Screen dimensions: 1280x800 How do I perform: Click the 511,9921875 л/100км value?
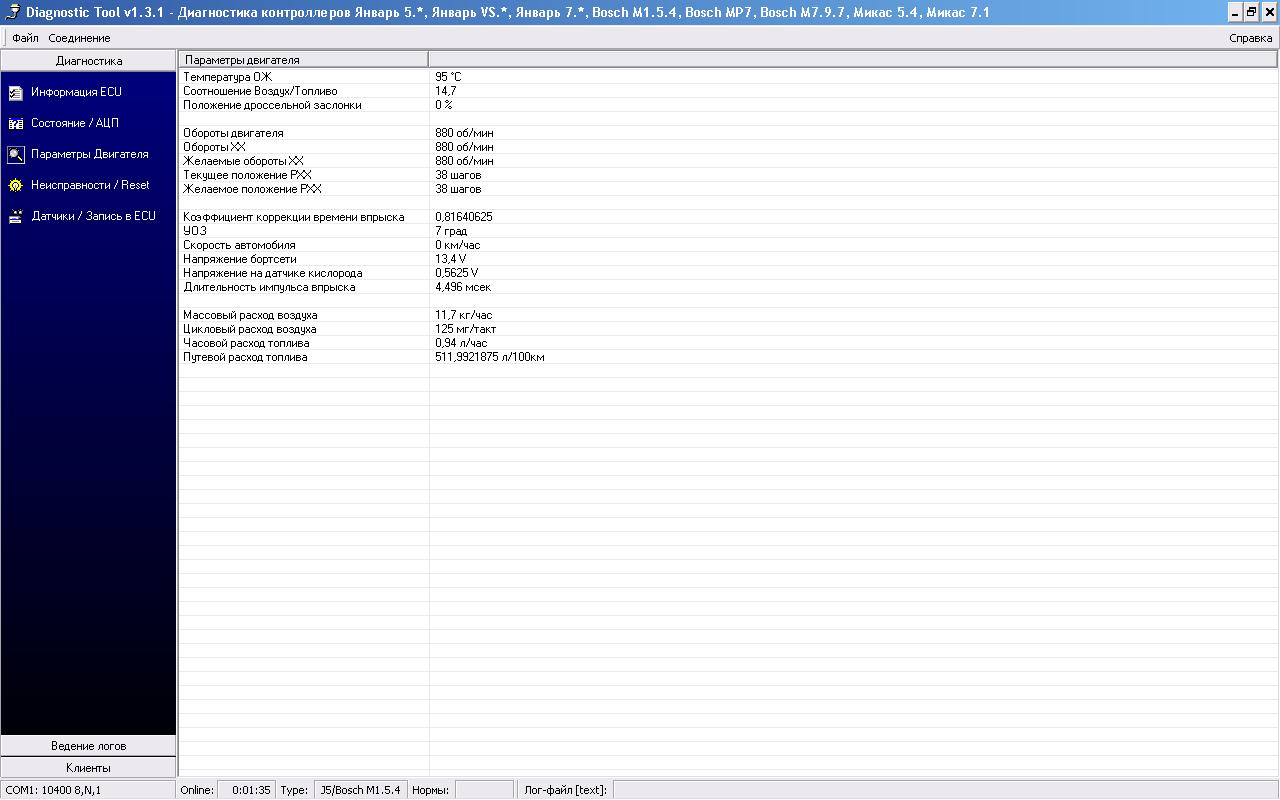(x=489, y=357)
